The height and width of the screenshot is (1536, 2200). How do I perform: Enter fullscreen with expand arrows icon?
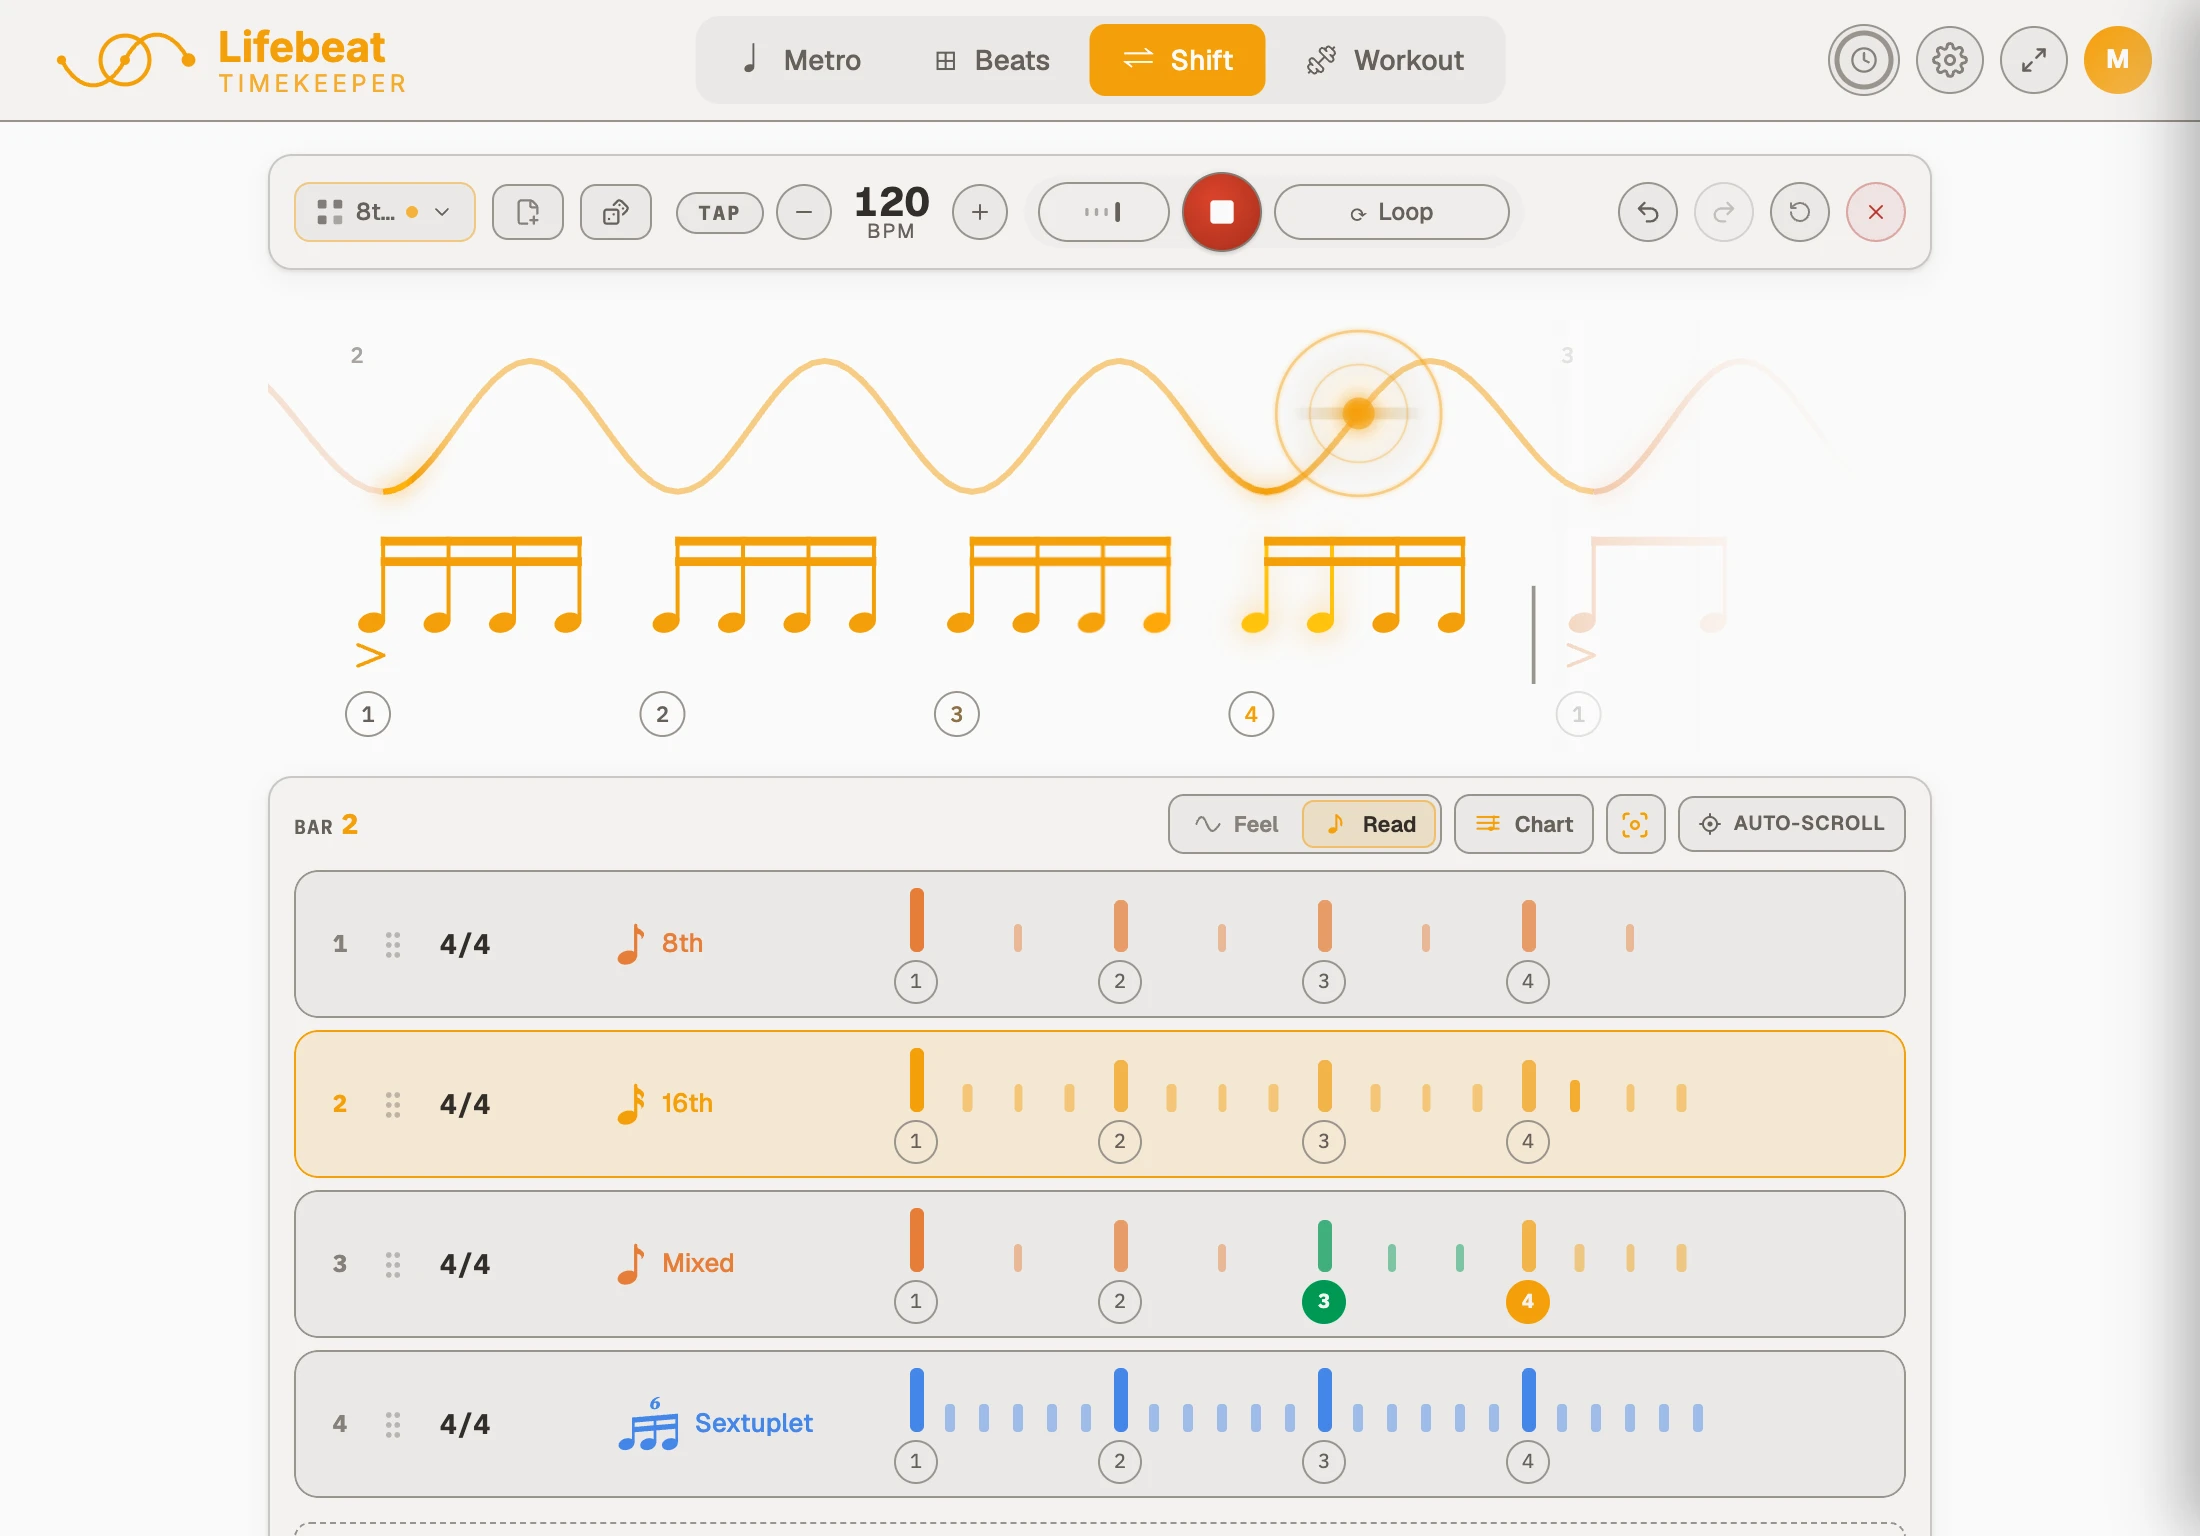(x=2033, y=60)
